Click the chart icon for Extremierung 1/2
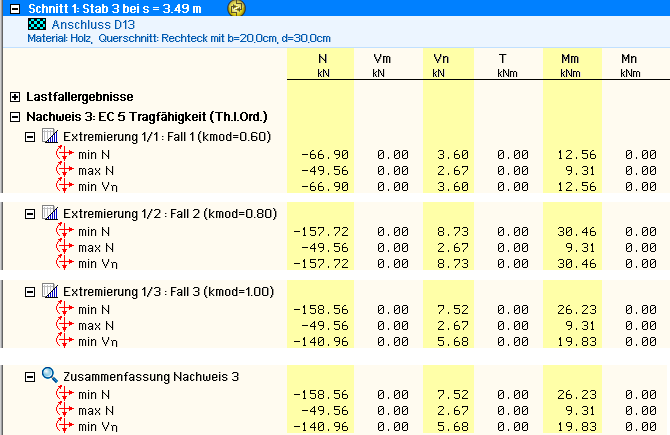Image resolution: width=670 pixels, height=435 pixels. [x=50, y=213]
